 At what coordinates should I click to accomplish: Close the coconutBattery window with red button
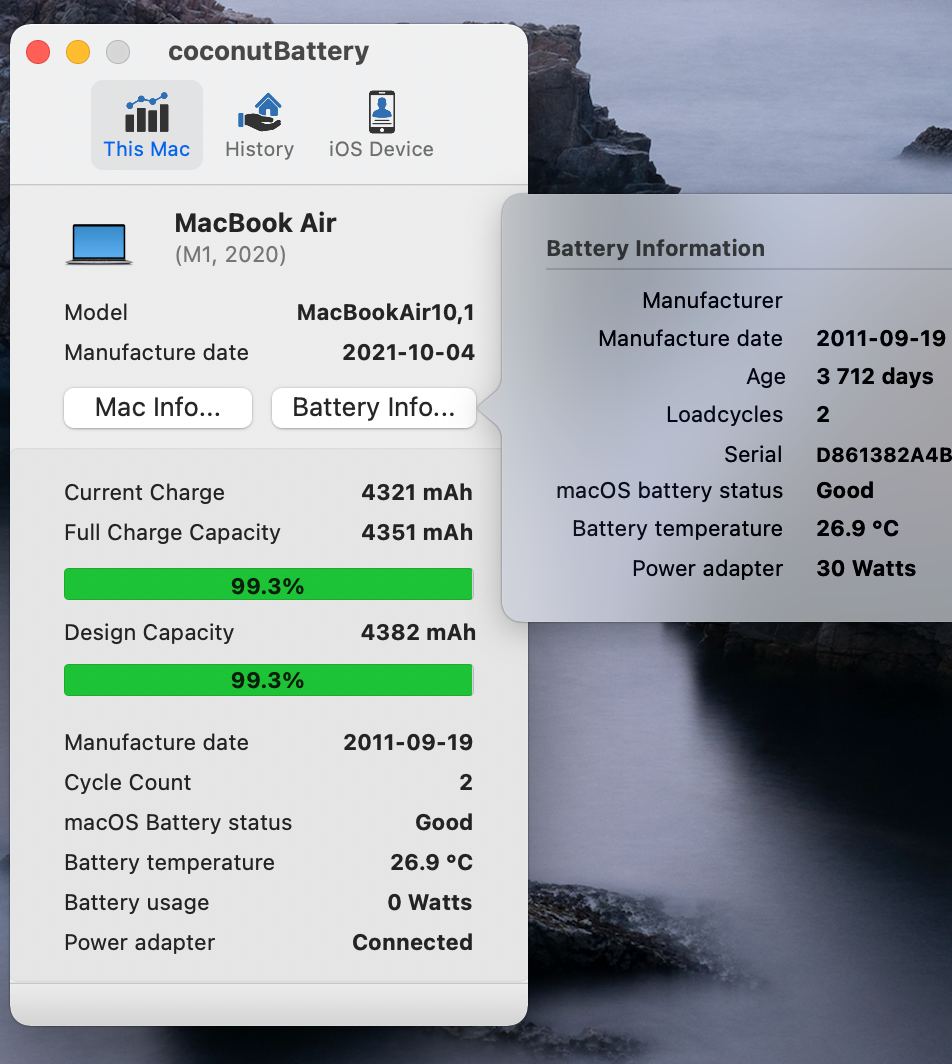click(38, 52)
